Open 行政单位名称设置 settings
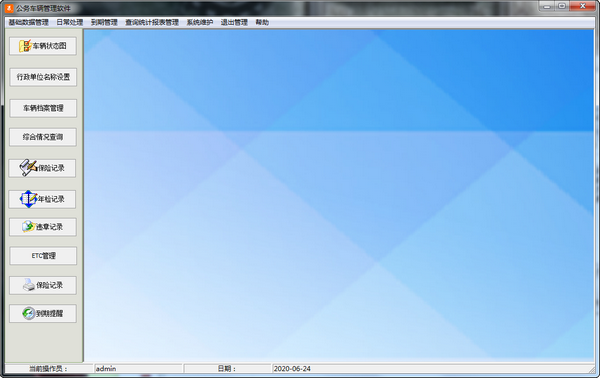 point(43,77)
